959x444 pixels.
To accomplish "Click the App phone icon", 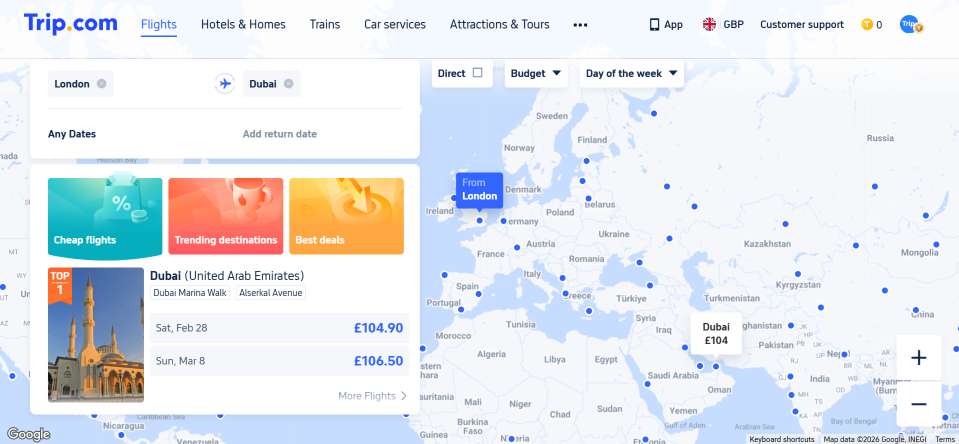I will (x=654, y=24).
